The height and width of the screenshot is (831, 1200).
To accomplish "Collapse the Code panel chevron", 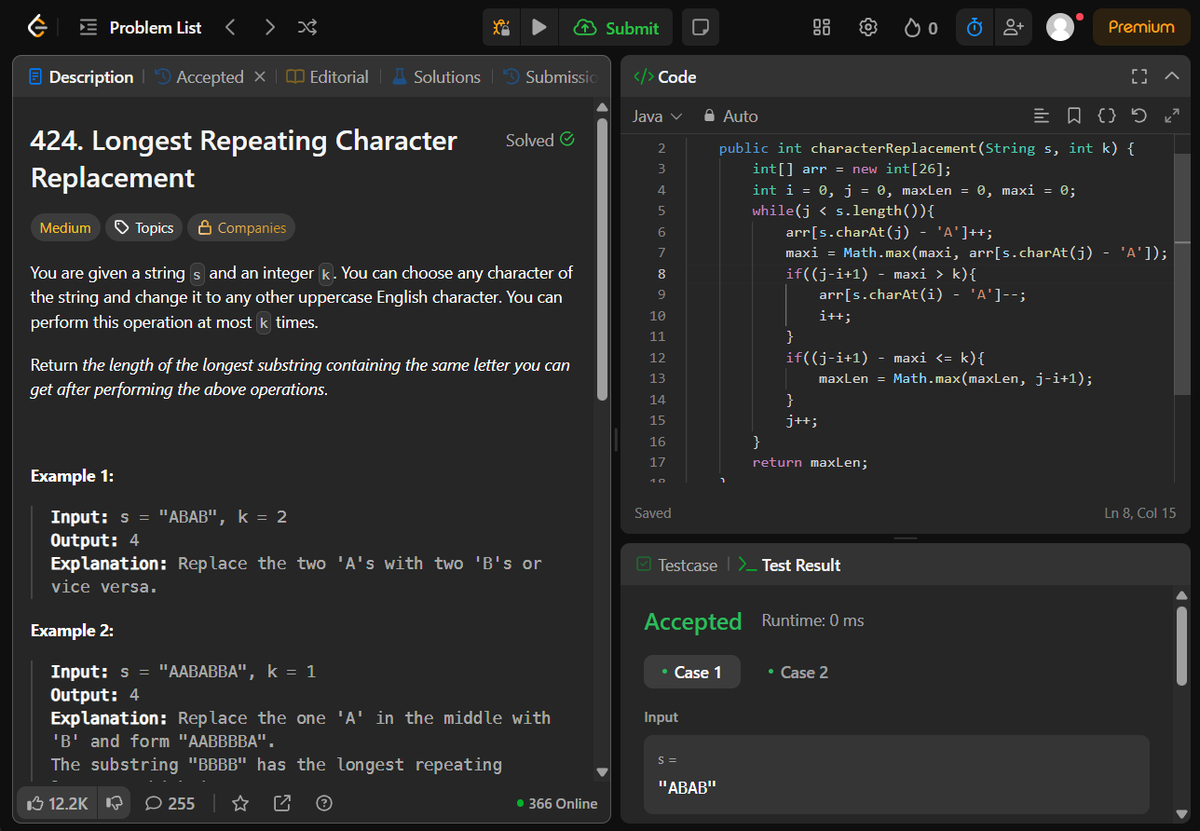I will click(x=1172, y=77).
